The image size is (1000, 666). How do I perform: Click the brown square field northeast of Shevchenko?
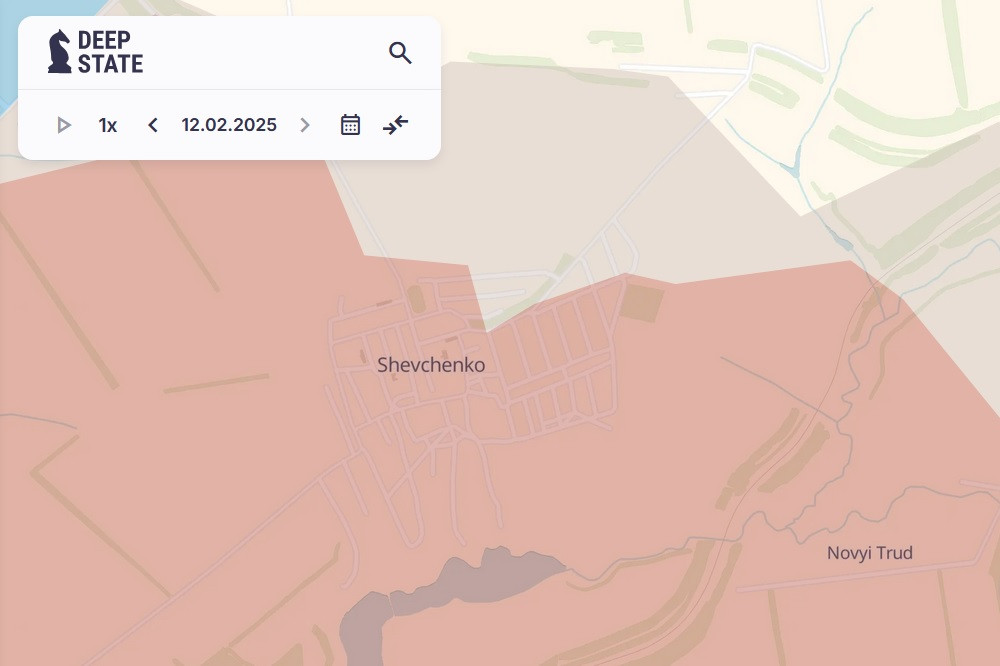pos(641,303)
